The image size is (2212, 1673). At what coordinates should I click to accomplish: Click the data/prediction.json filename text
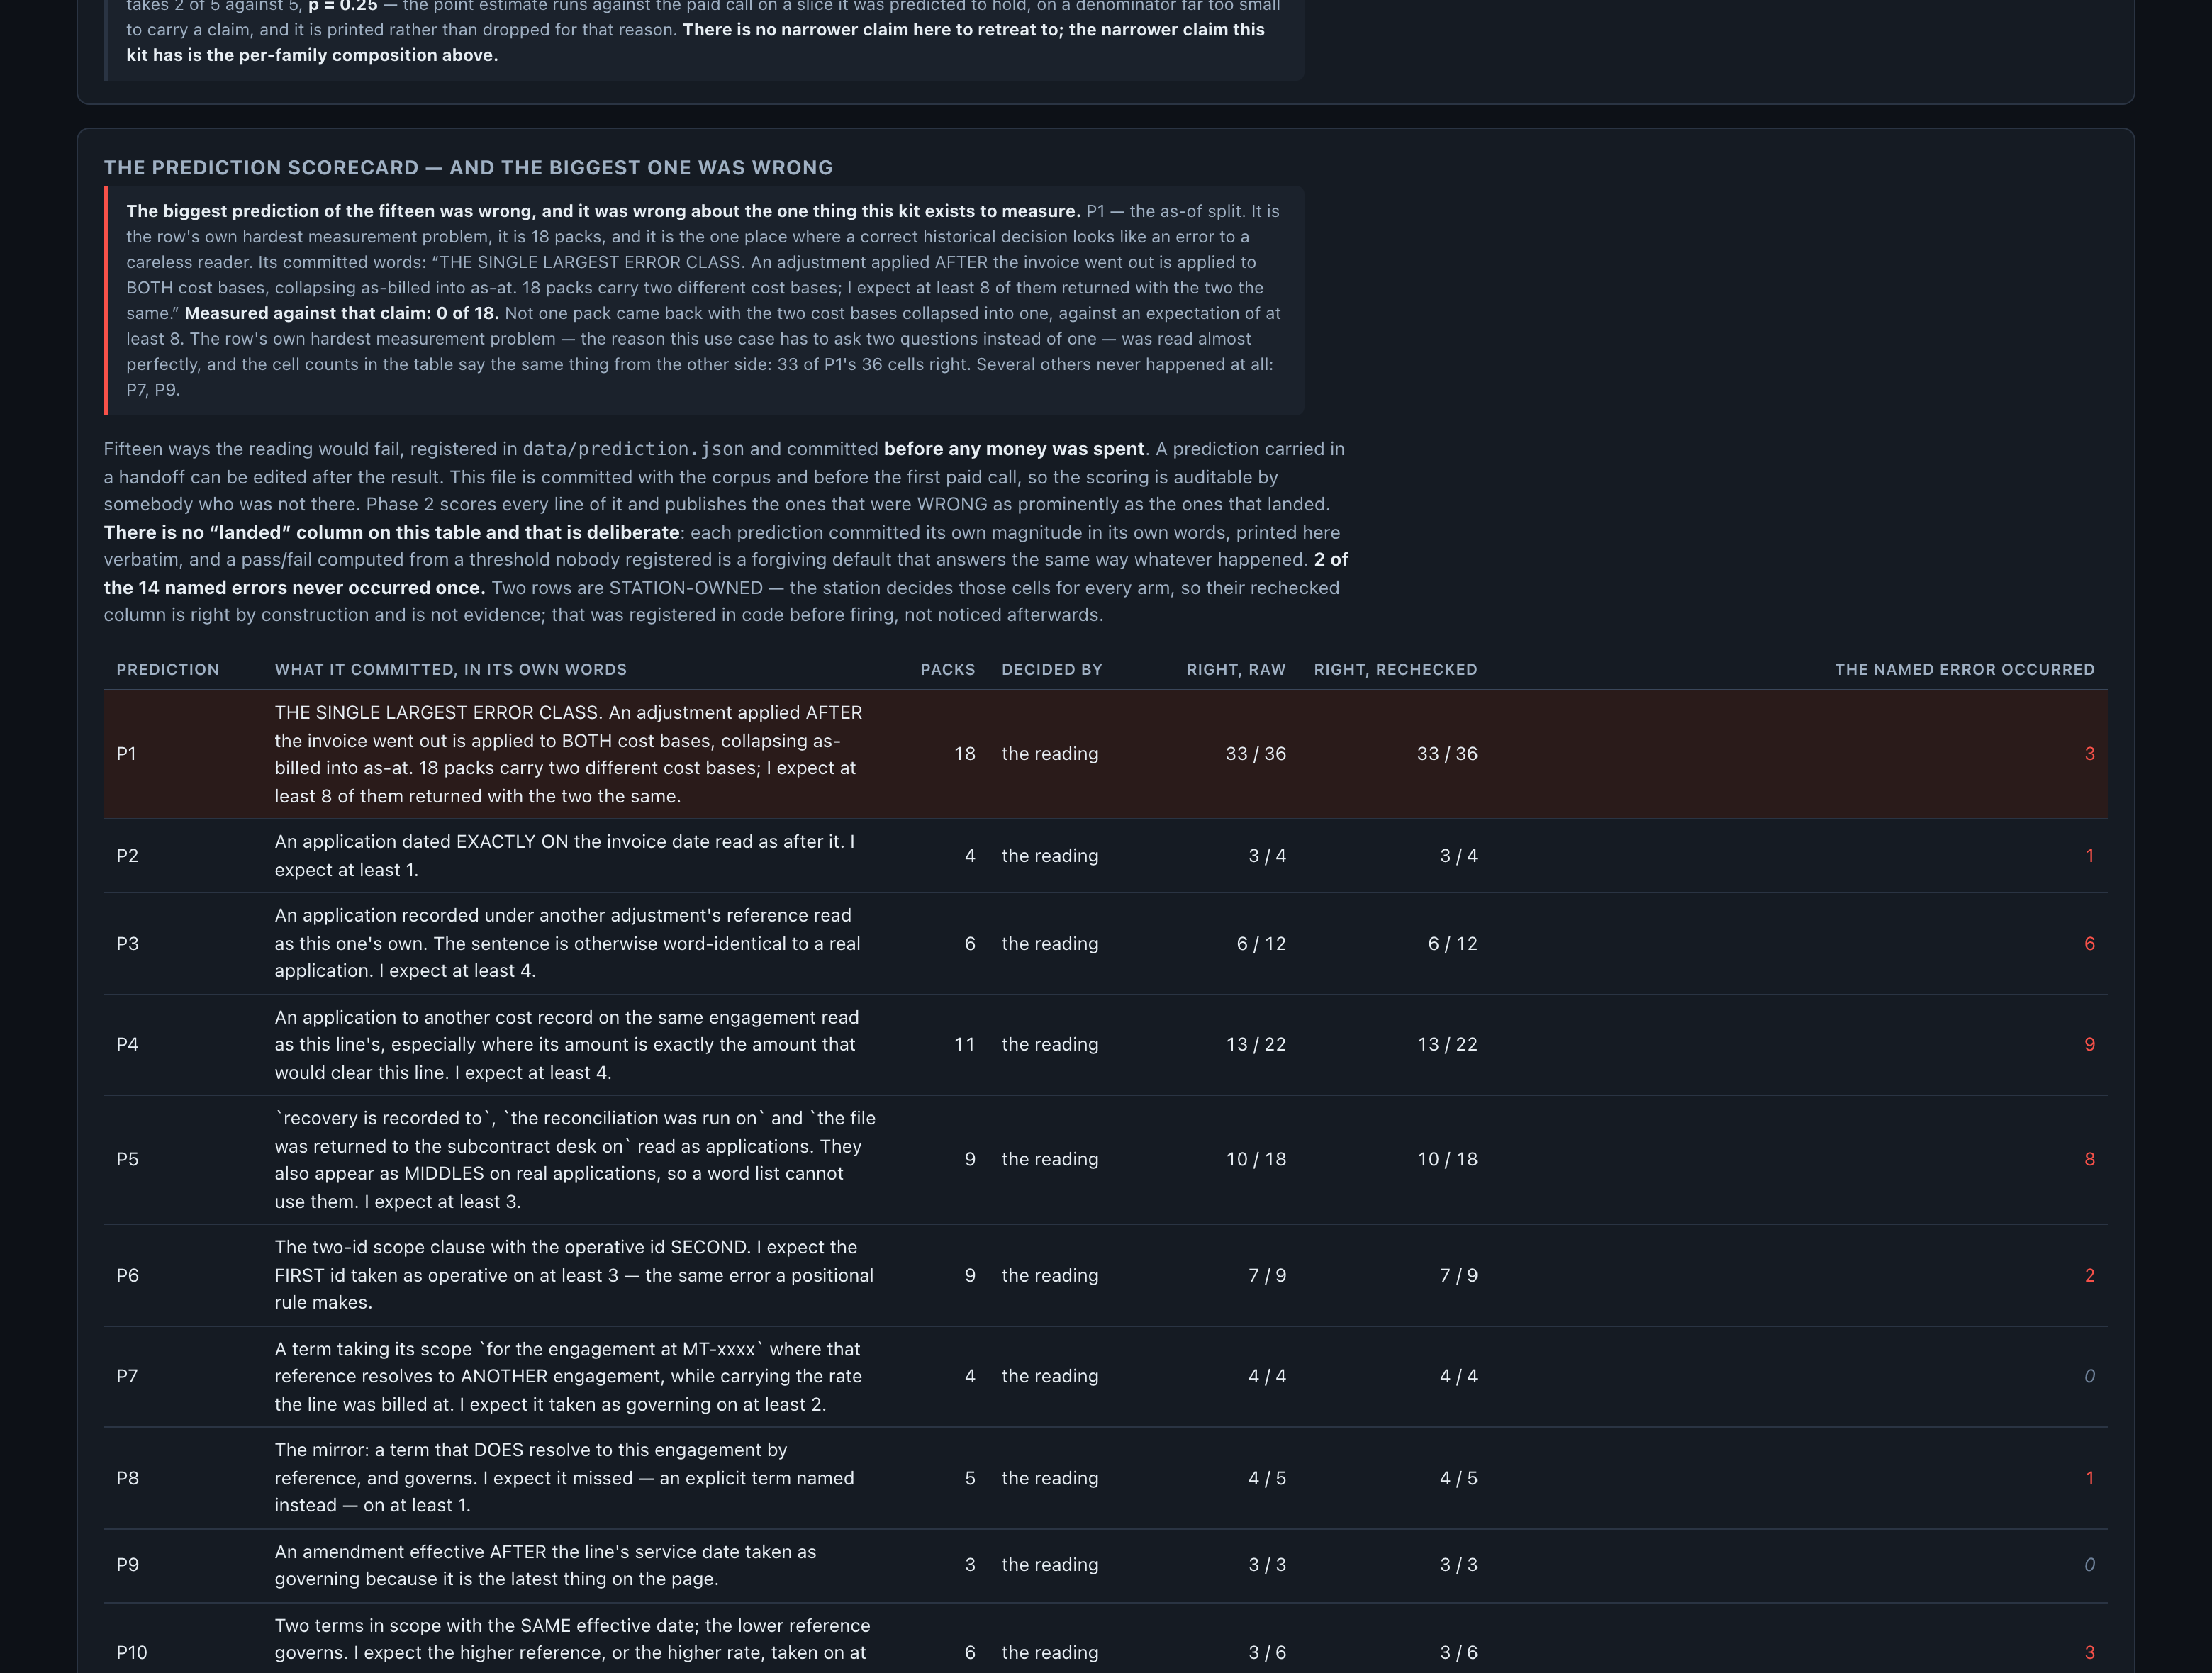click(633, 449)
